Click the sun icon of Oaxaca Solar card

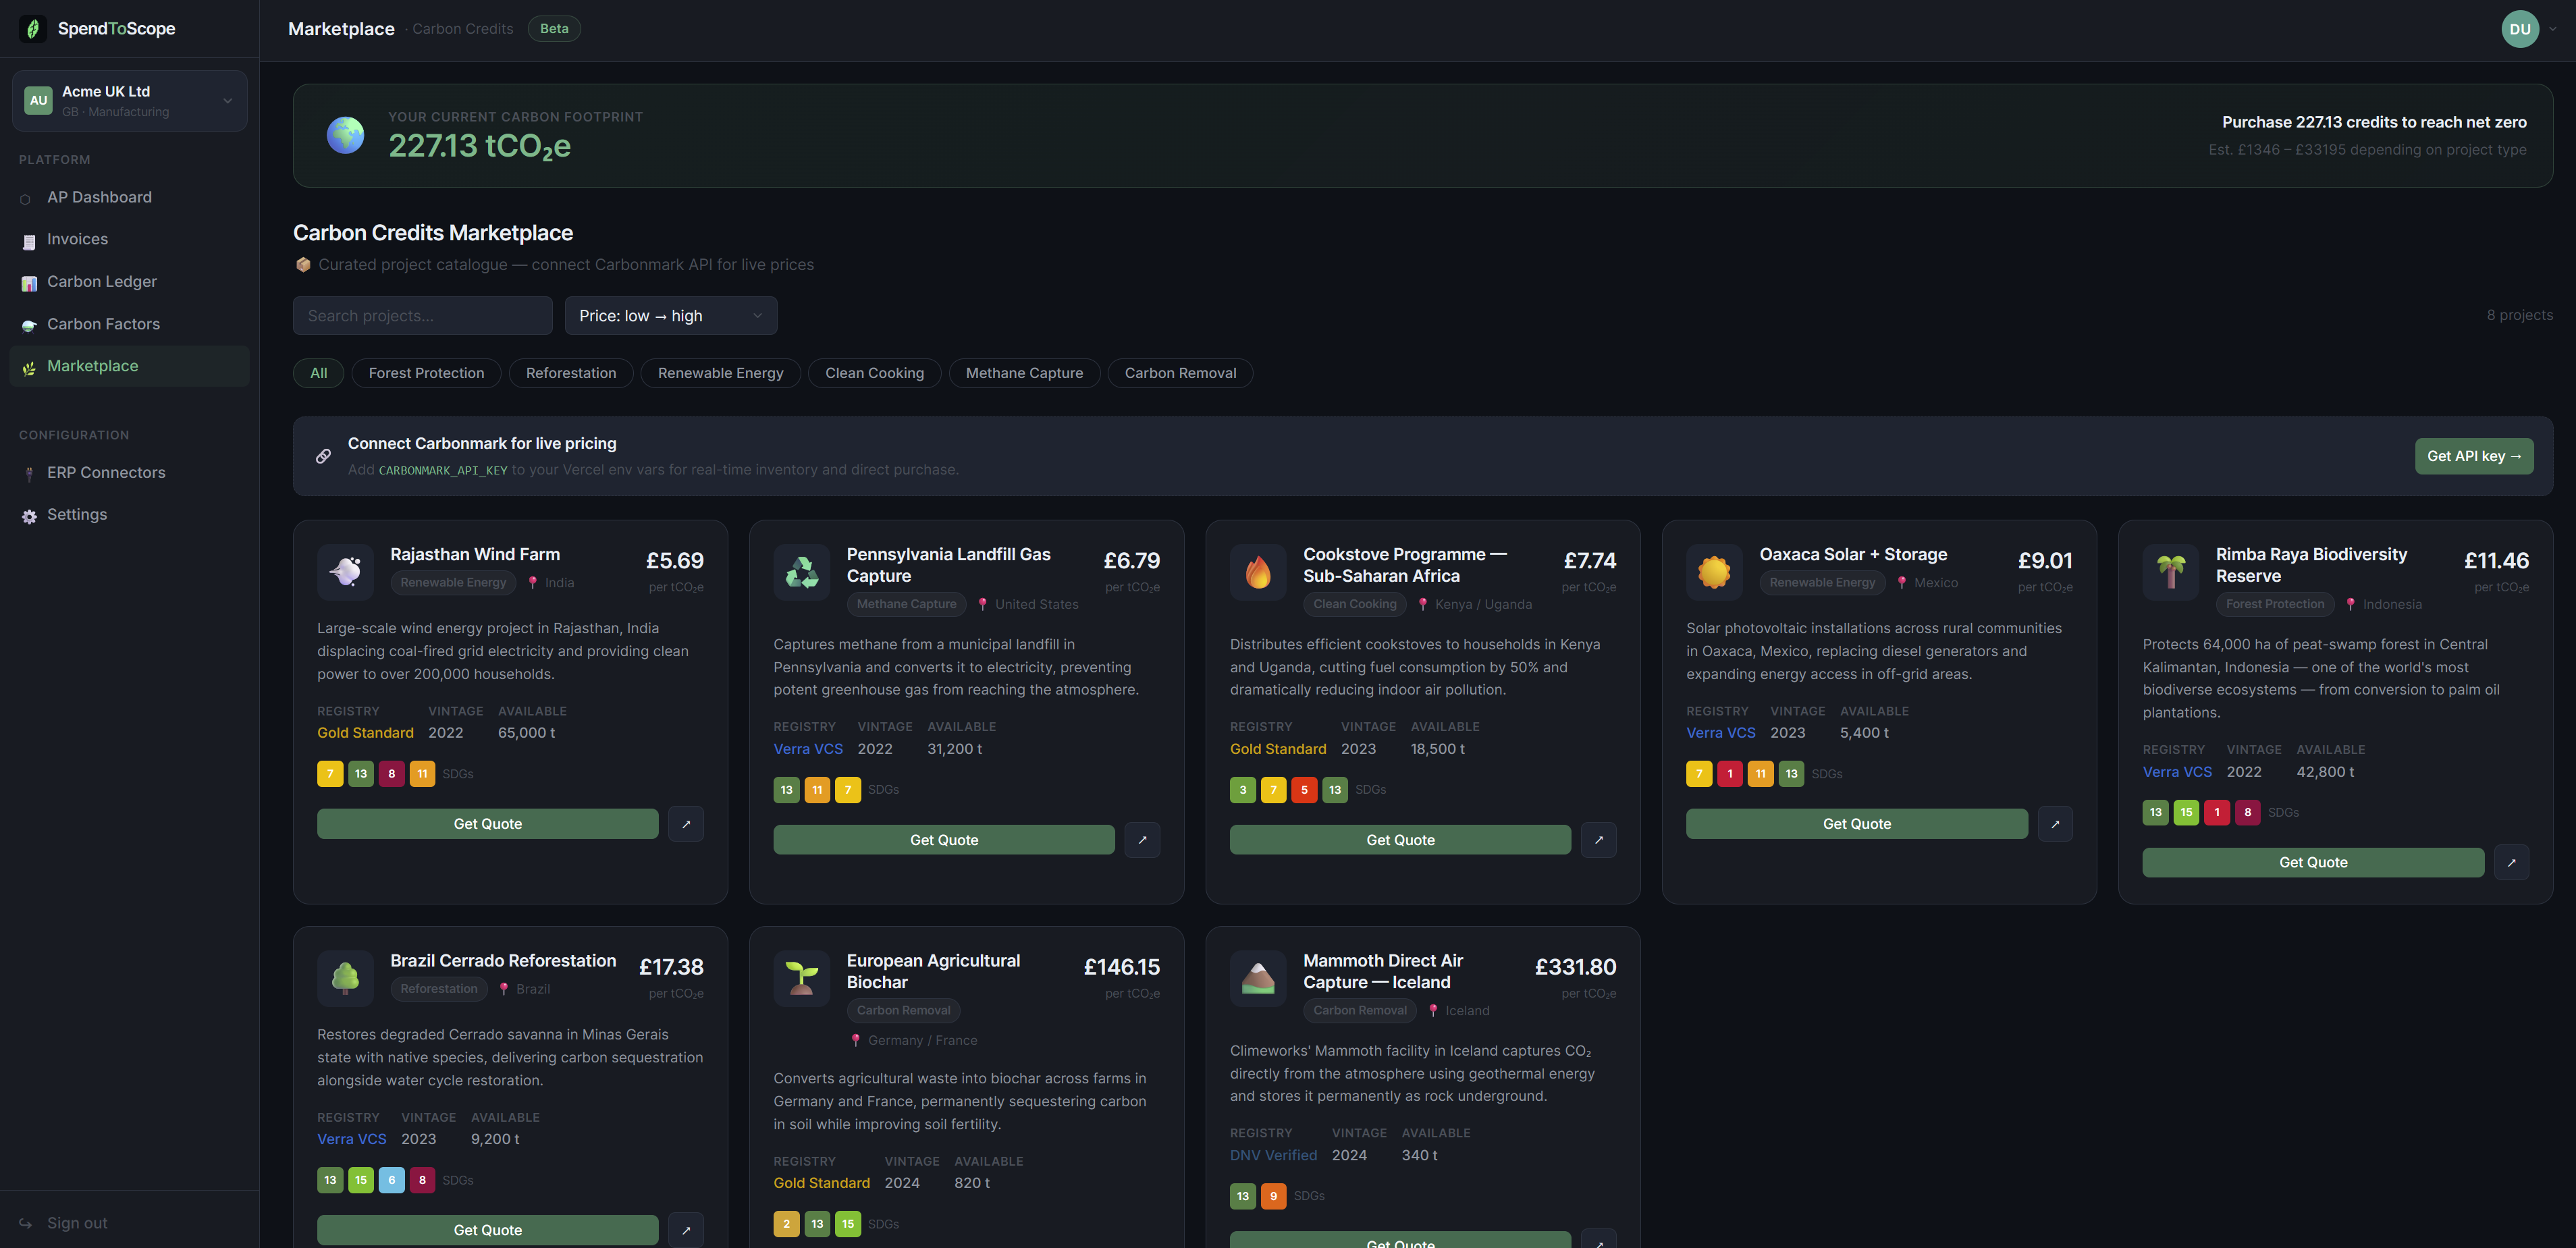[1714, 572]
